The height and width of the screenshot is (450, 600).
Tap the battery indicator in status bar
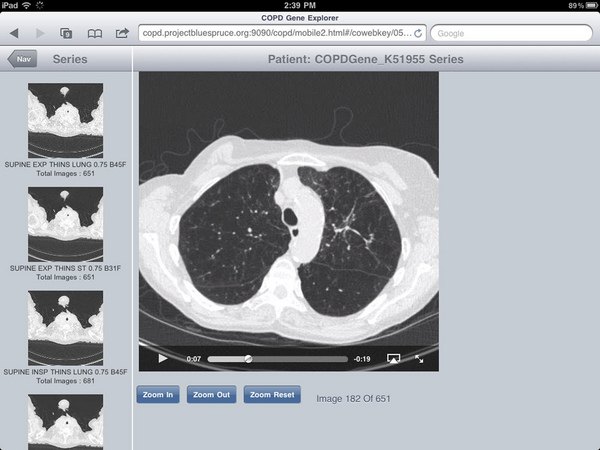591,5
